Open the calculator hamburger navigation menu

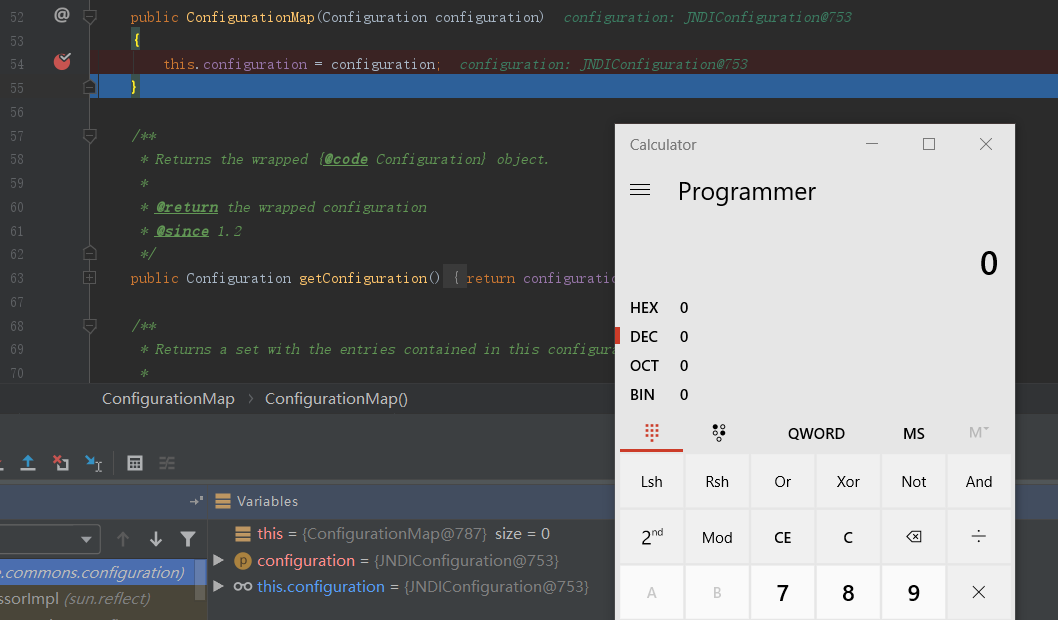coord(640,190)
